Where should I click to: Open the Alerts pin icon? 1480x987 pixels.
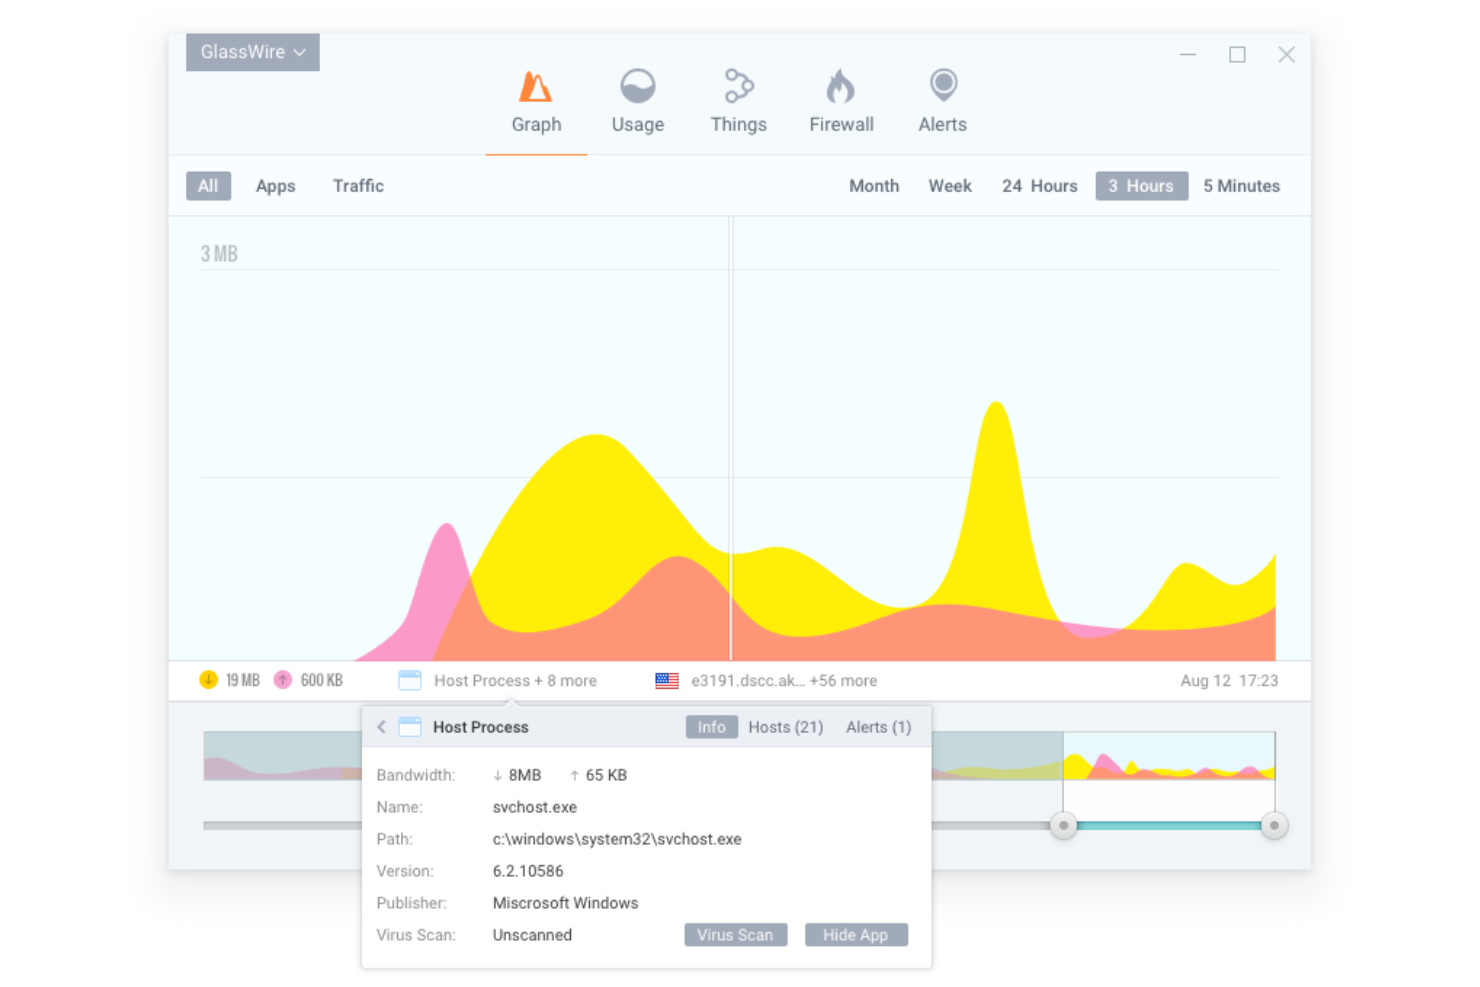[x=943, y=85]
